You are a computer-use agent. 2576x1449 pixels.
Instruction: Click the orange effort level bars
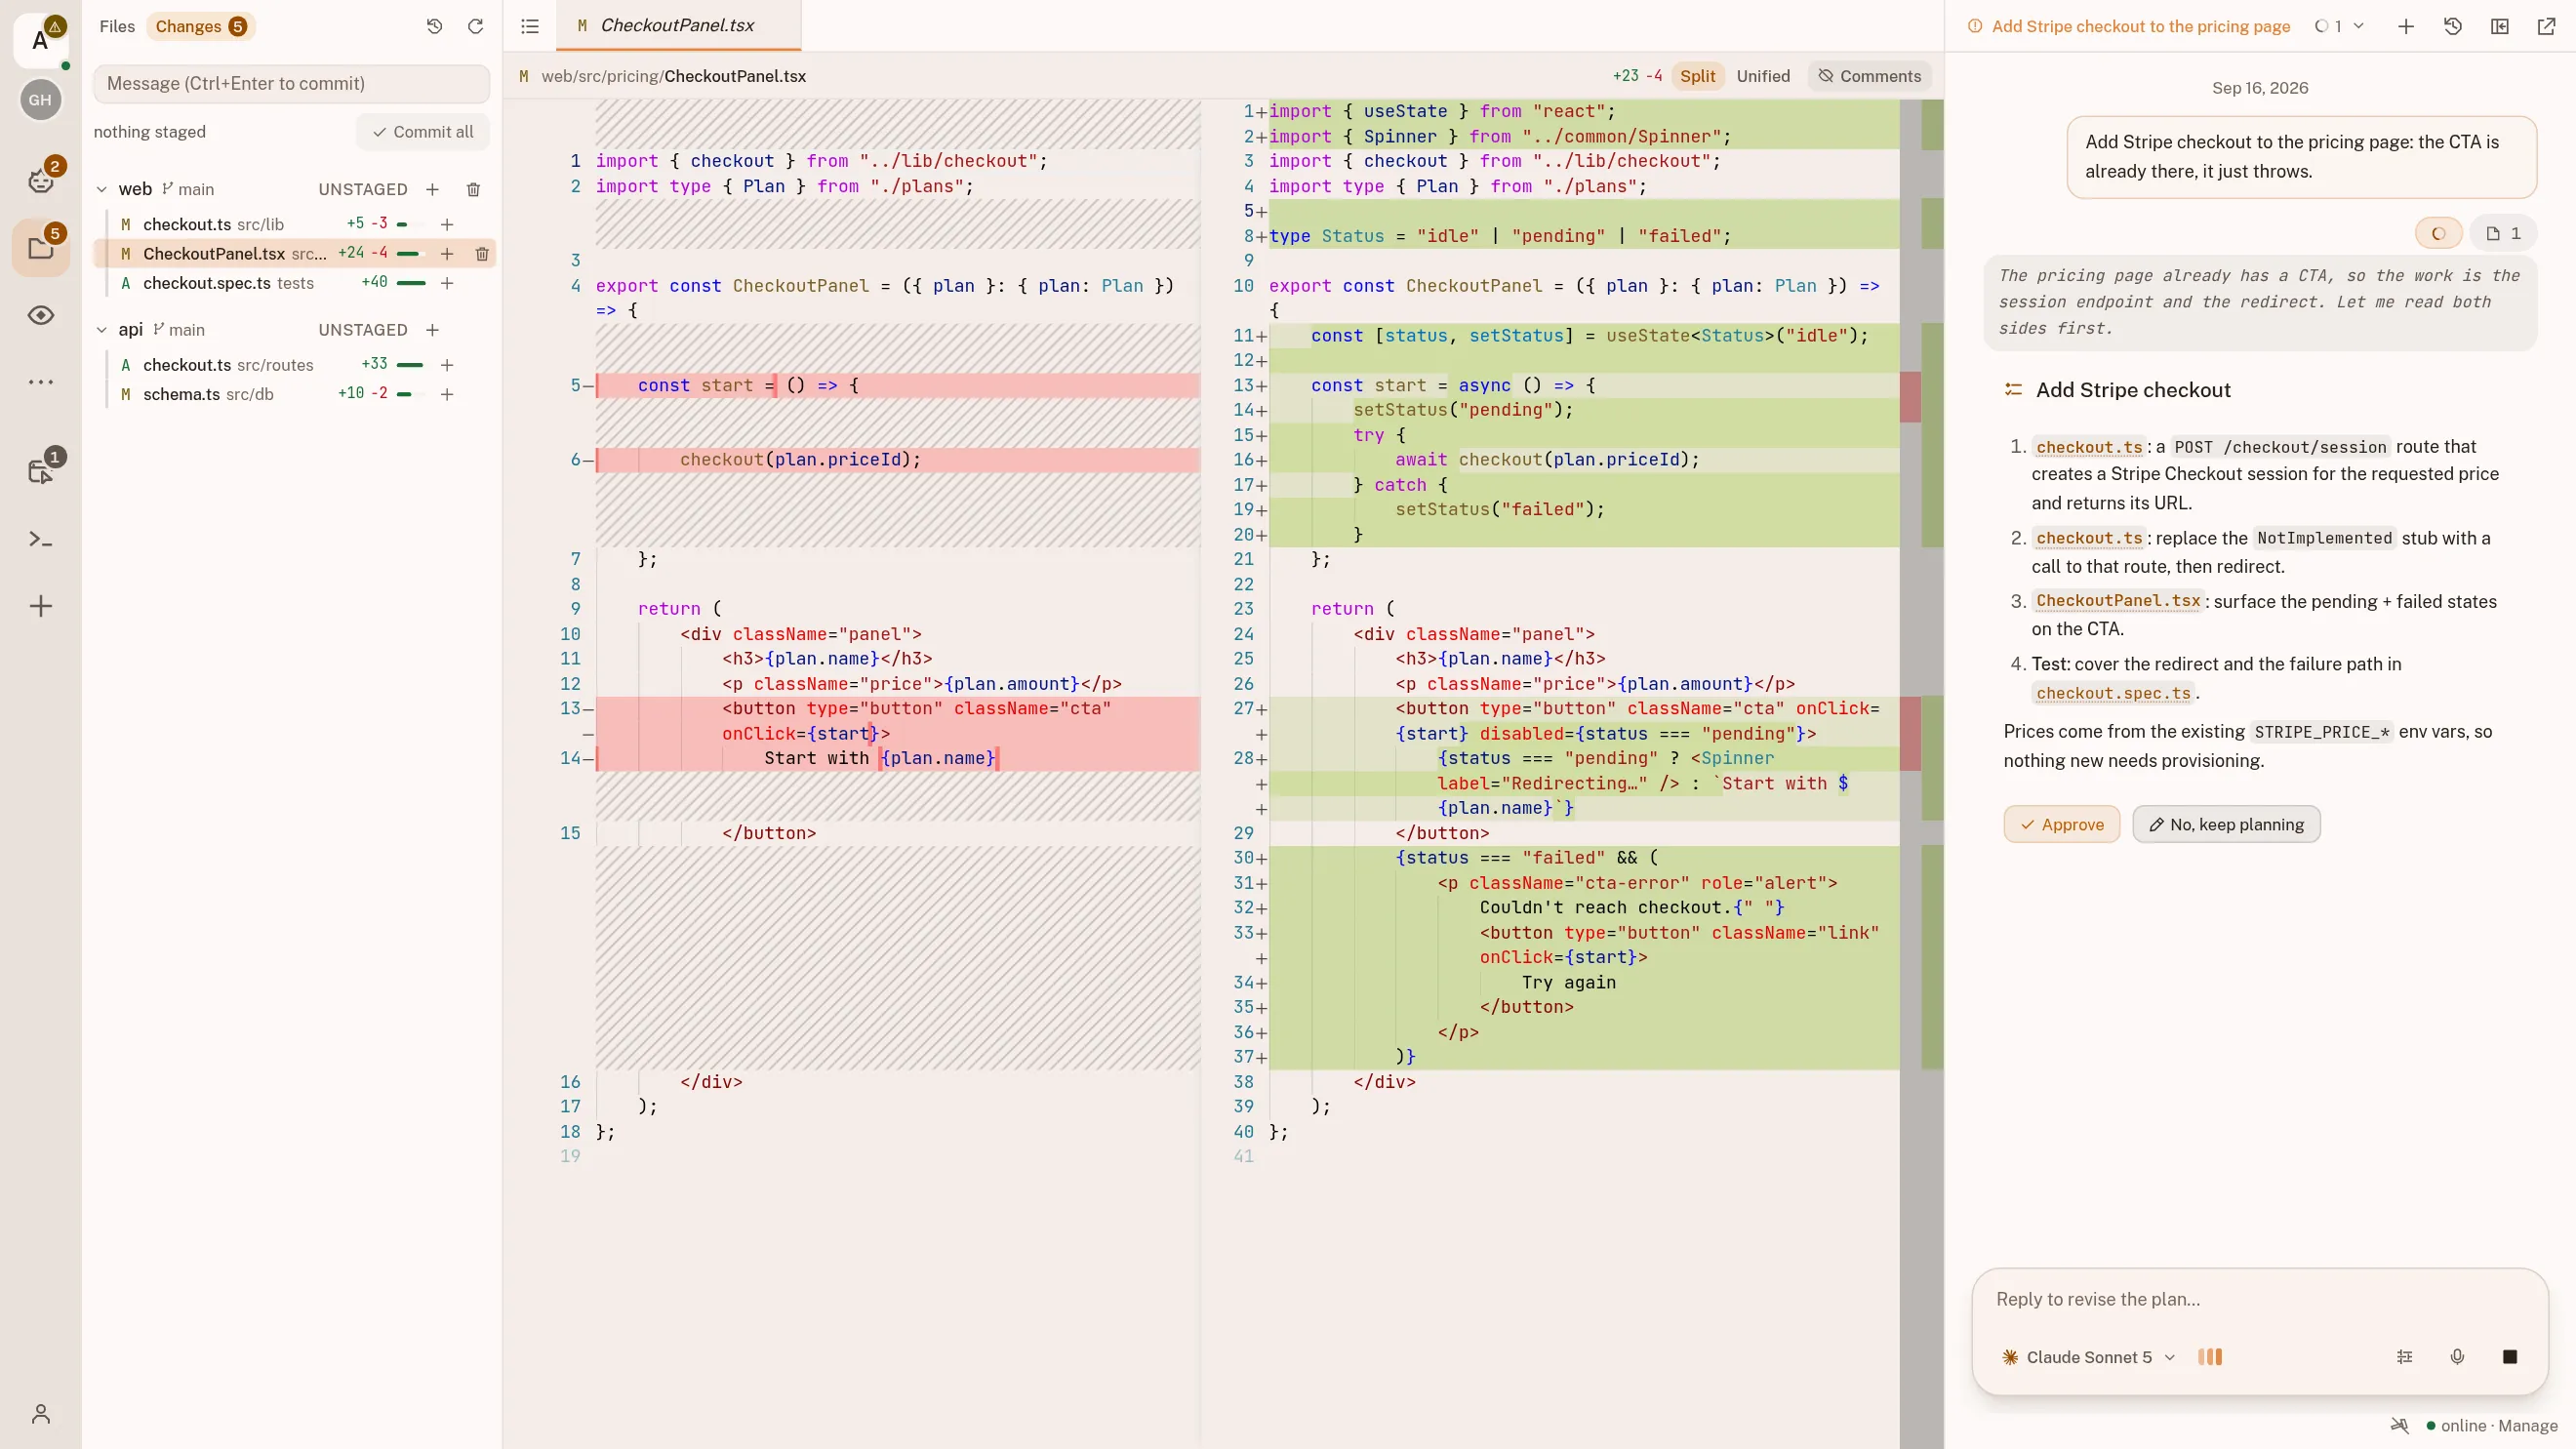click(2210, 1357)
